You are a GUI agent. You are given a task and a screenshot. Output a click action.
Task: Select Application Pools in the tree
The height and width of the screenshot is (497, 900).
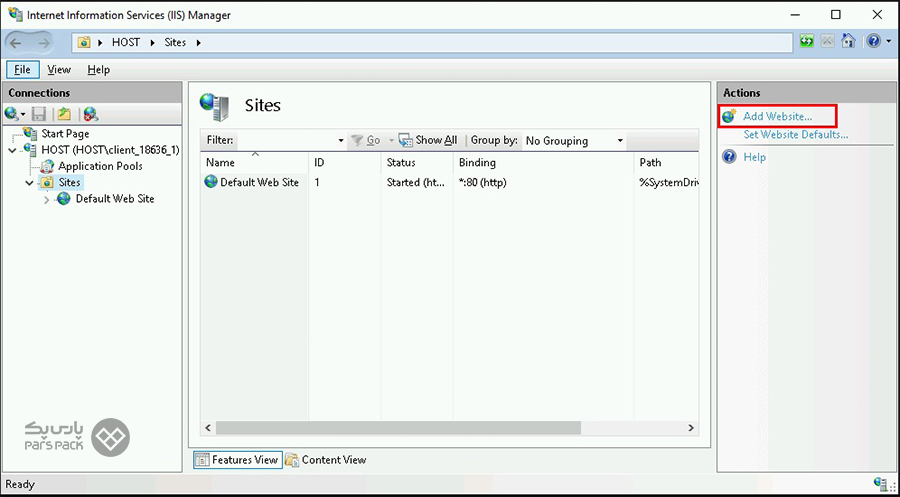[100, 166]
